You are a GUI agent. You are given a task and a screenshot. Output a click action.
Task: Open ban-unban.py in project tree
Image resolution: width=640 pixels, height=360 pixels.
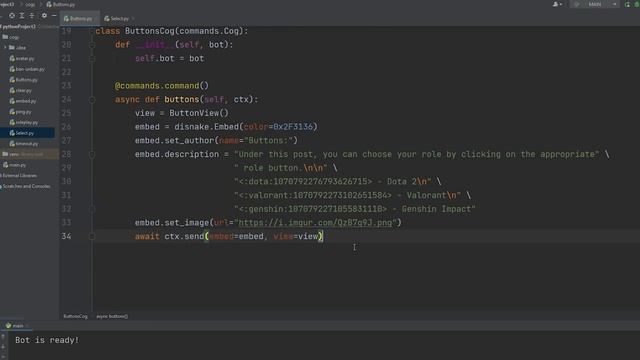[27, 69]
